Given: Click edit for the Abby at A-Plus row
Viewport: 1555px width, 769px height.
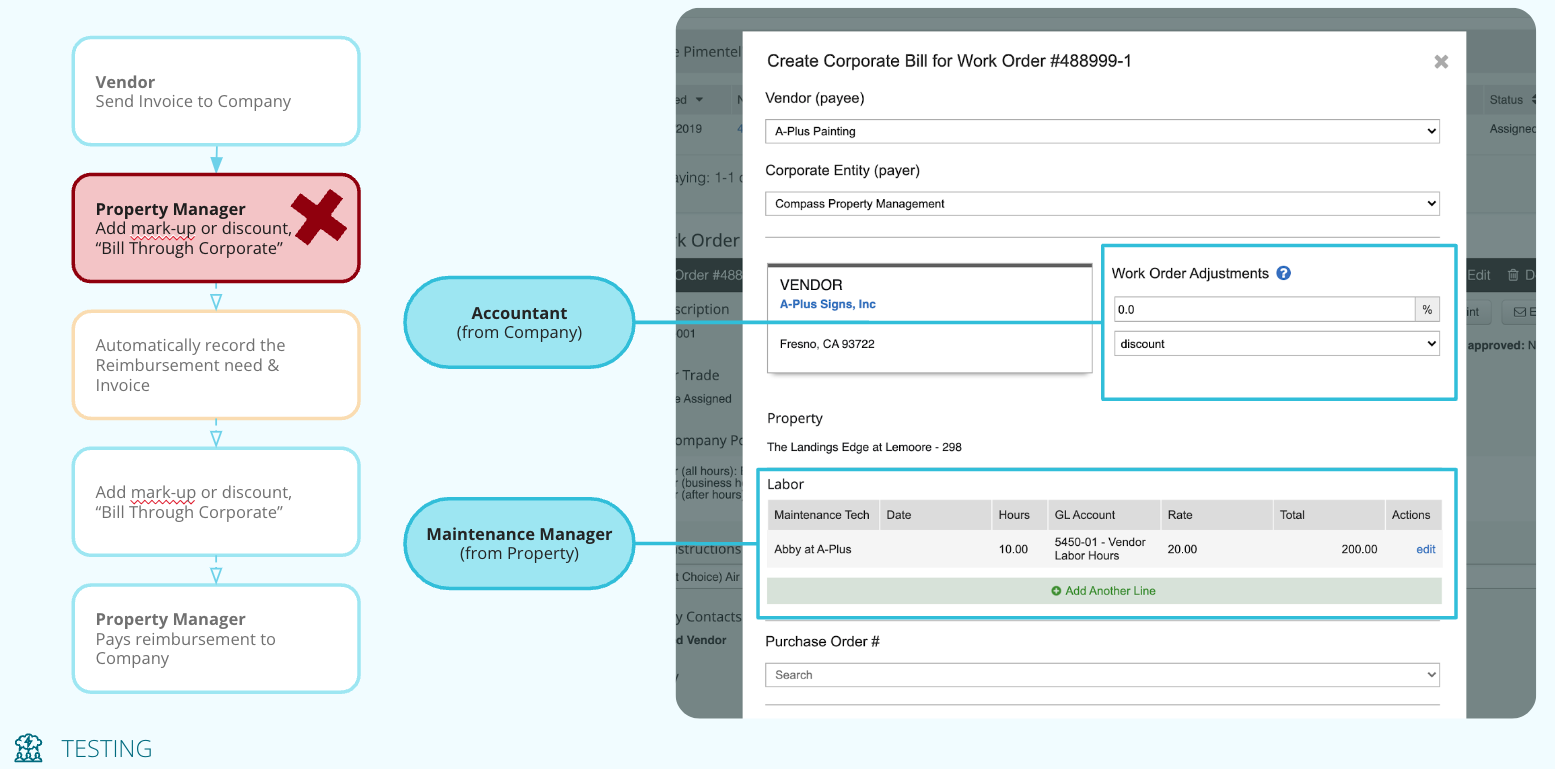Looking at the screenshot, I should 1426,549.
